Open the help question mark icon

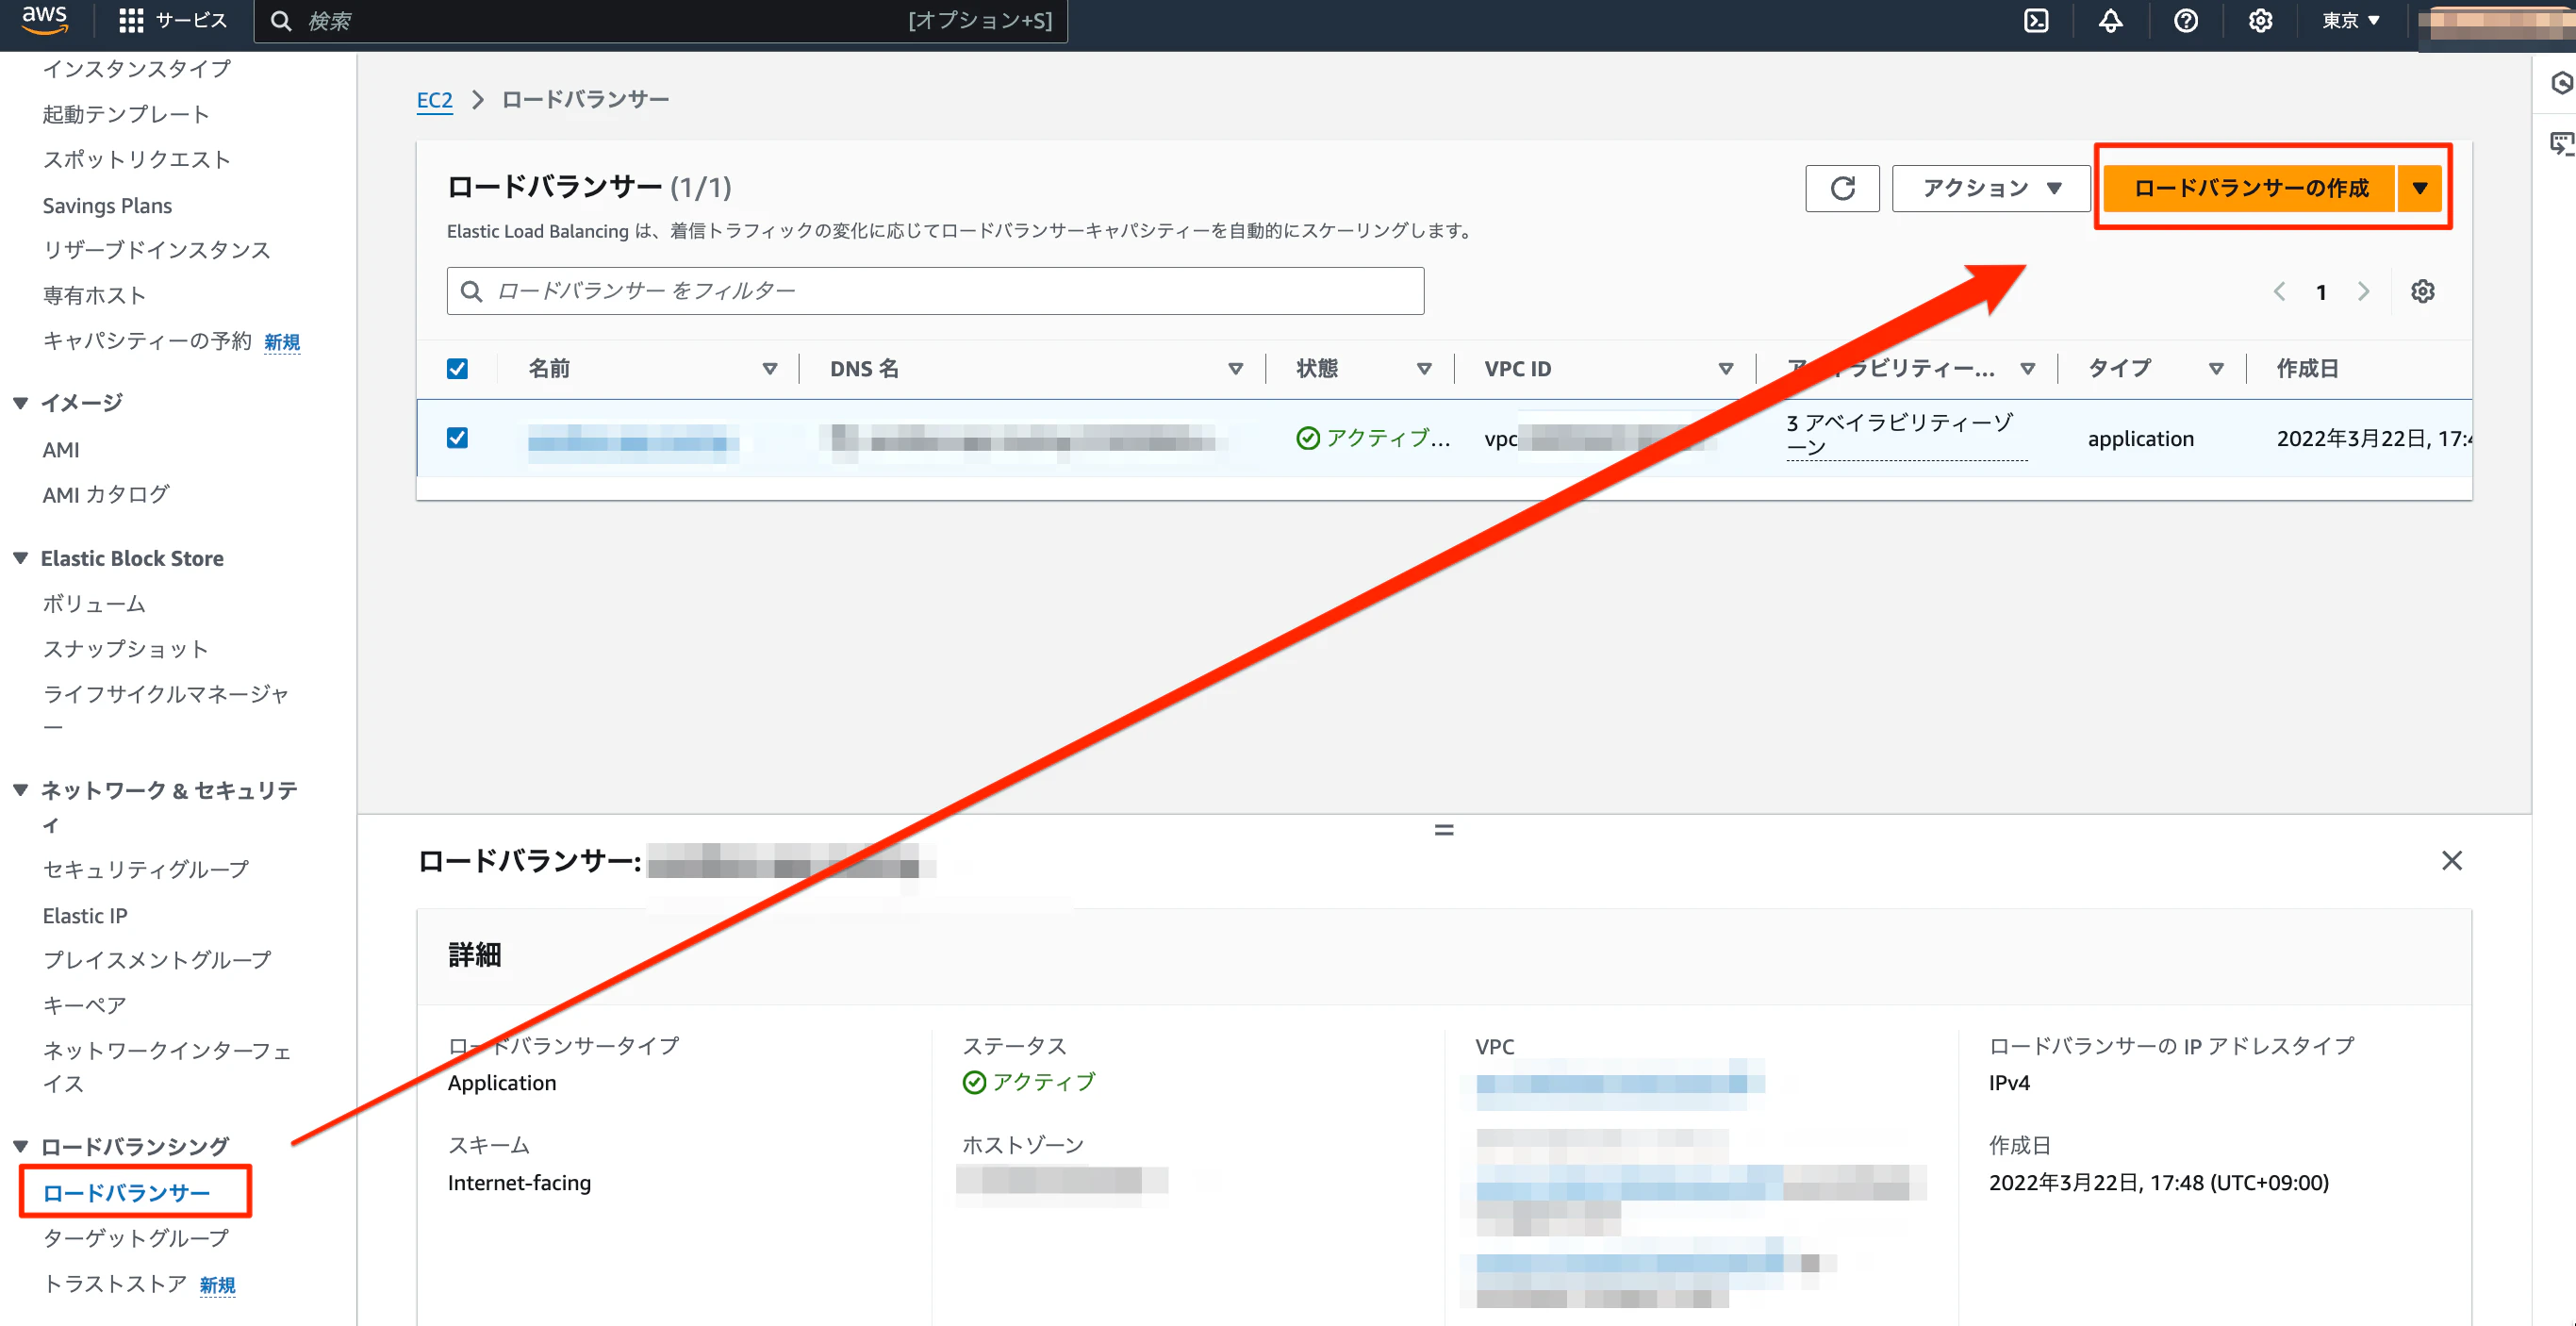pyautogui.click(x=2185, y=21)
